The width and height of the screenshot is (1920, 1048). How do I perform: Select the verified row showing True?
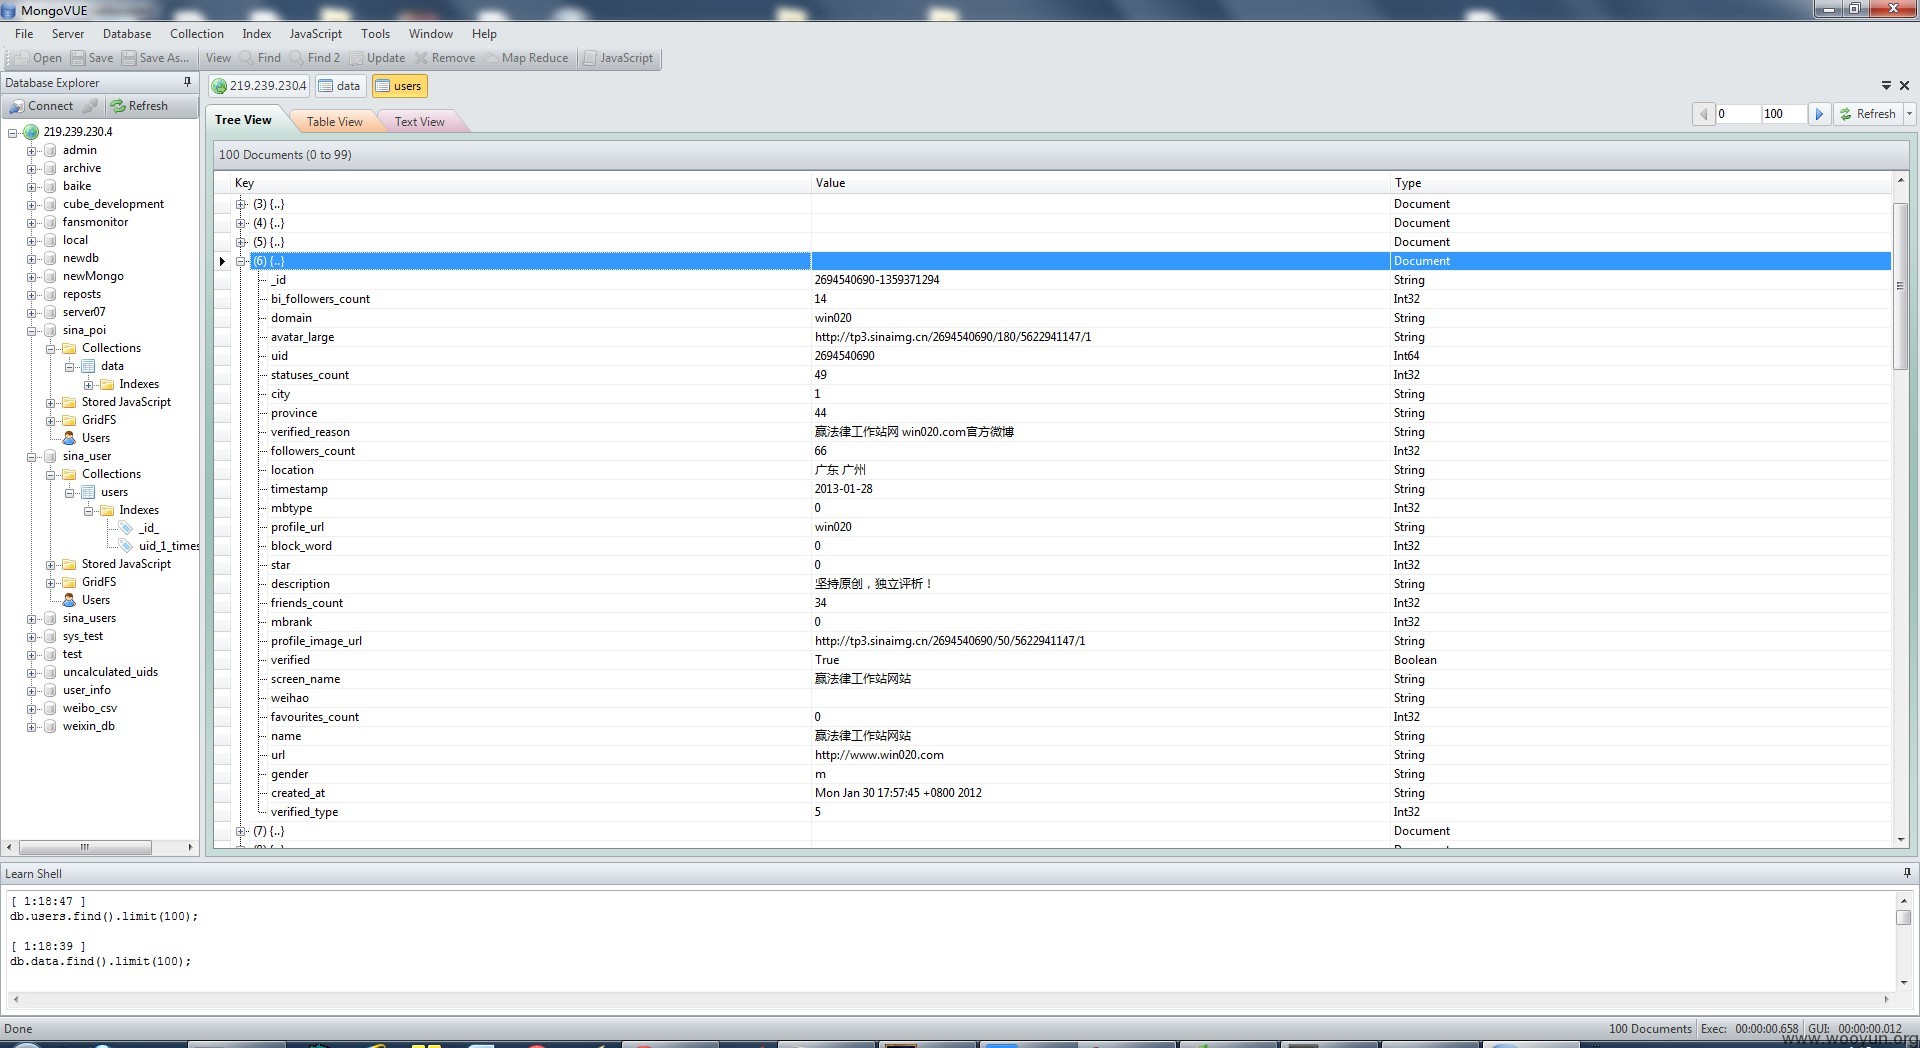tap(1060, 660)
